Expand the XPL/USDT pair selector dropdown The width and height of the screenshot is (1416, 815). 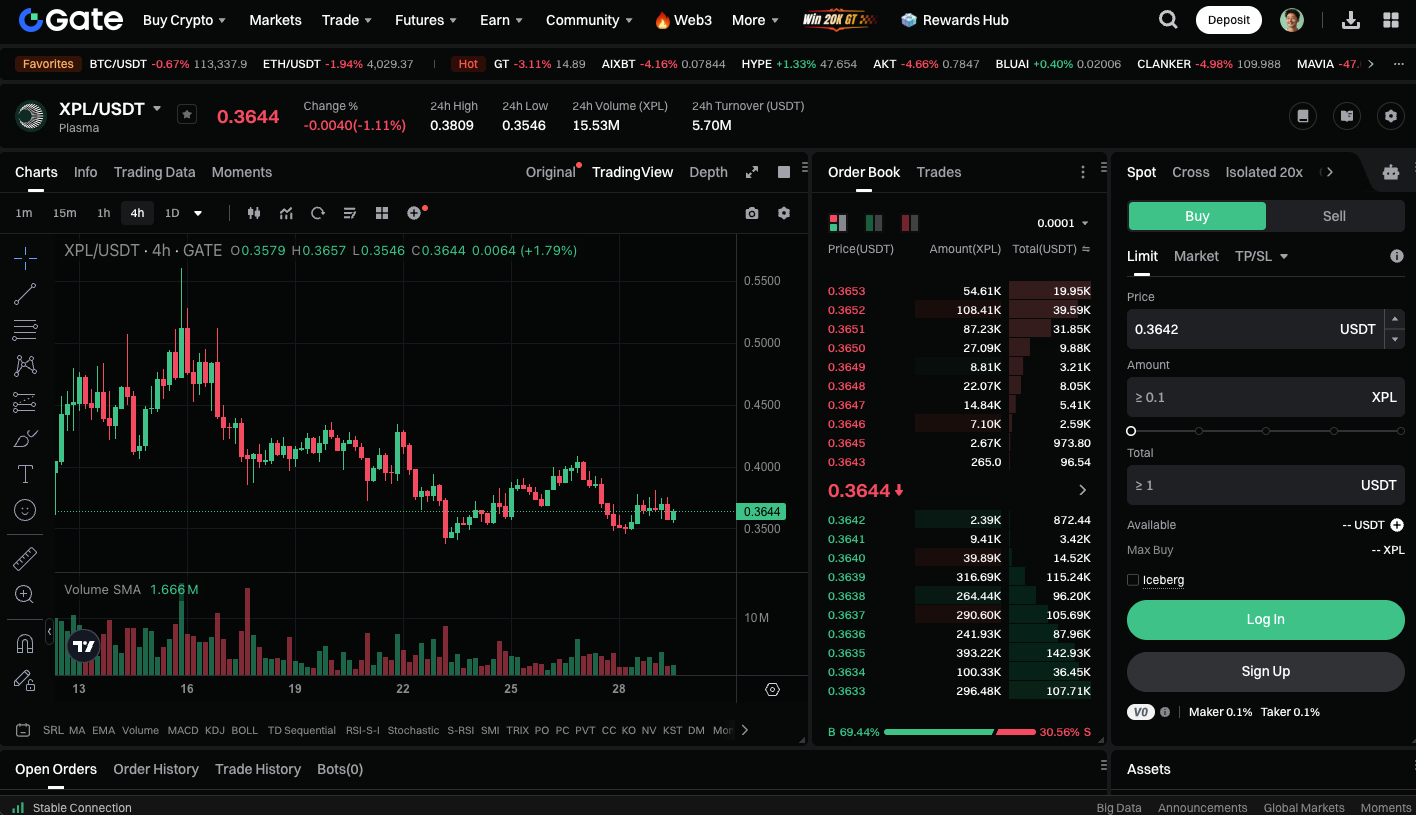click(x=157, y=108)
